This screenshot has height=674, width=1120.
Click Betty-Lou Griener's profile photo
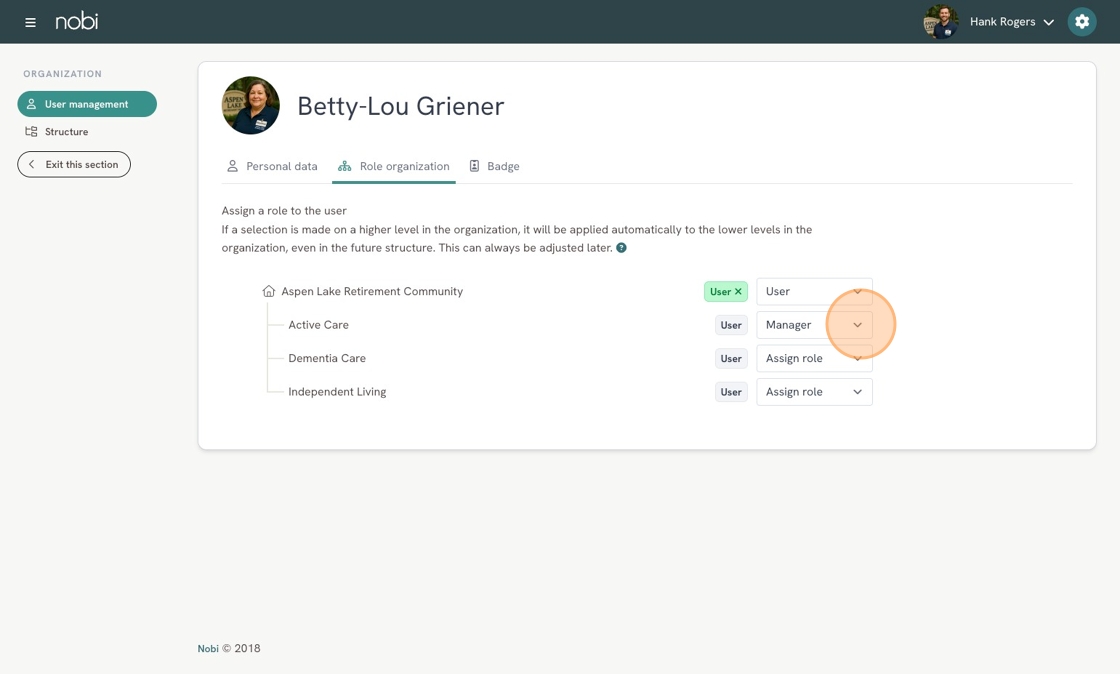(x=250, y=106)
